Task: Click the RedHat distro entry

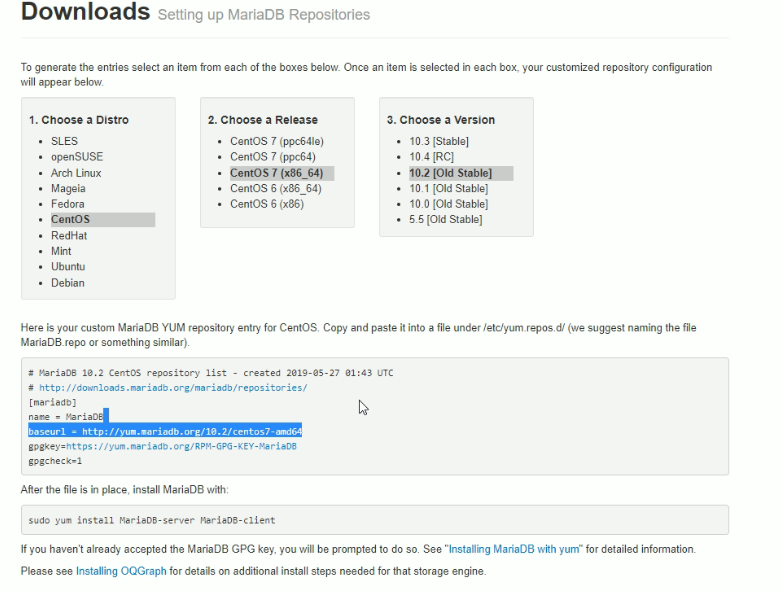Action: pos(69,235)
